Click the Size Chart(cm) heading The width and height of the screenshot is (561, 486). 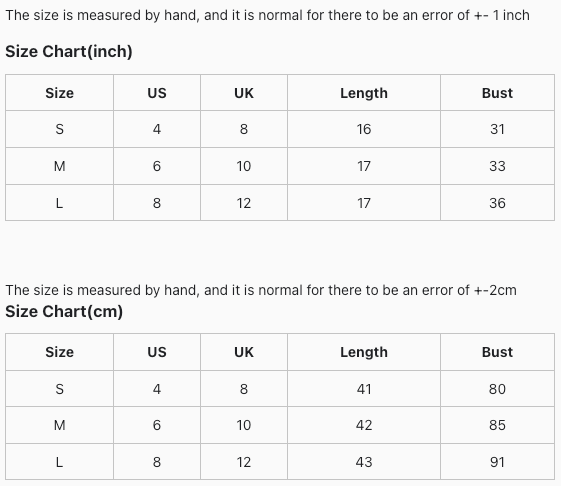(x=64, y=311)
